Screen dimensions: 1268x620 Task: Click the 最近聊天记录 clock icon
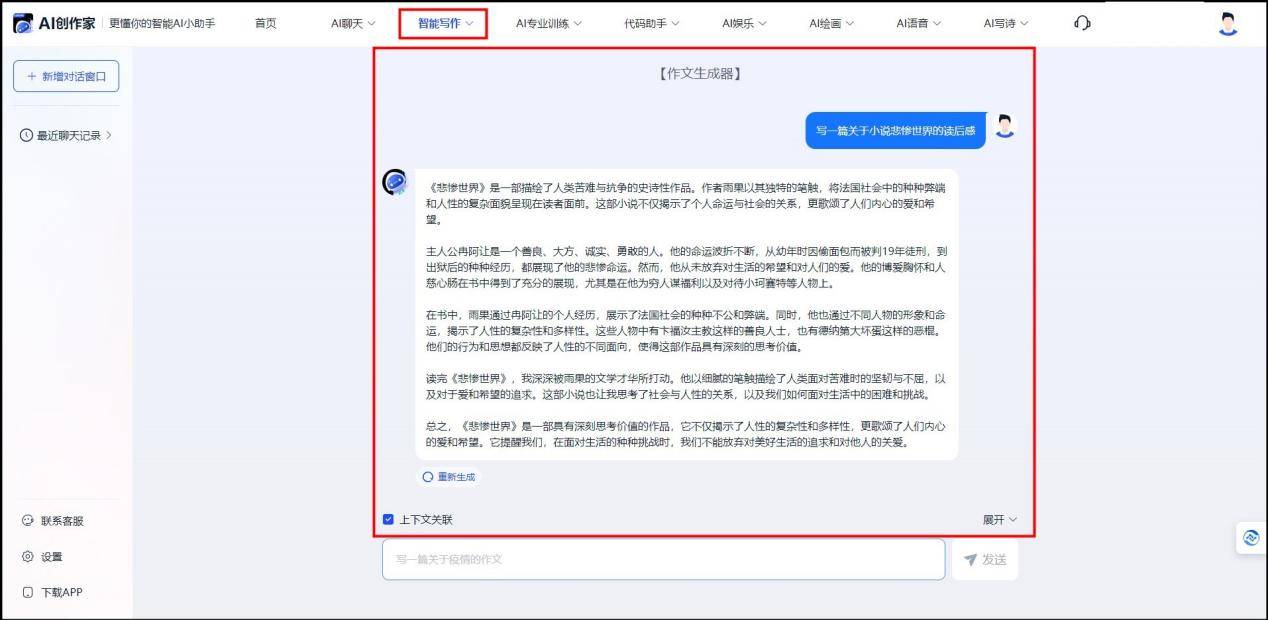(x=26, y=135)
